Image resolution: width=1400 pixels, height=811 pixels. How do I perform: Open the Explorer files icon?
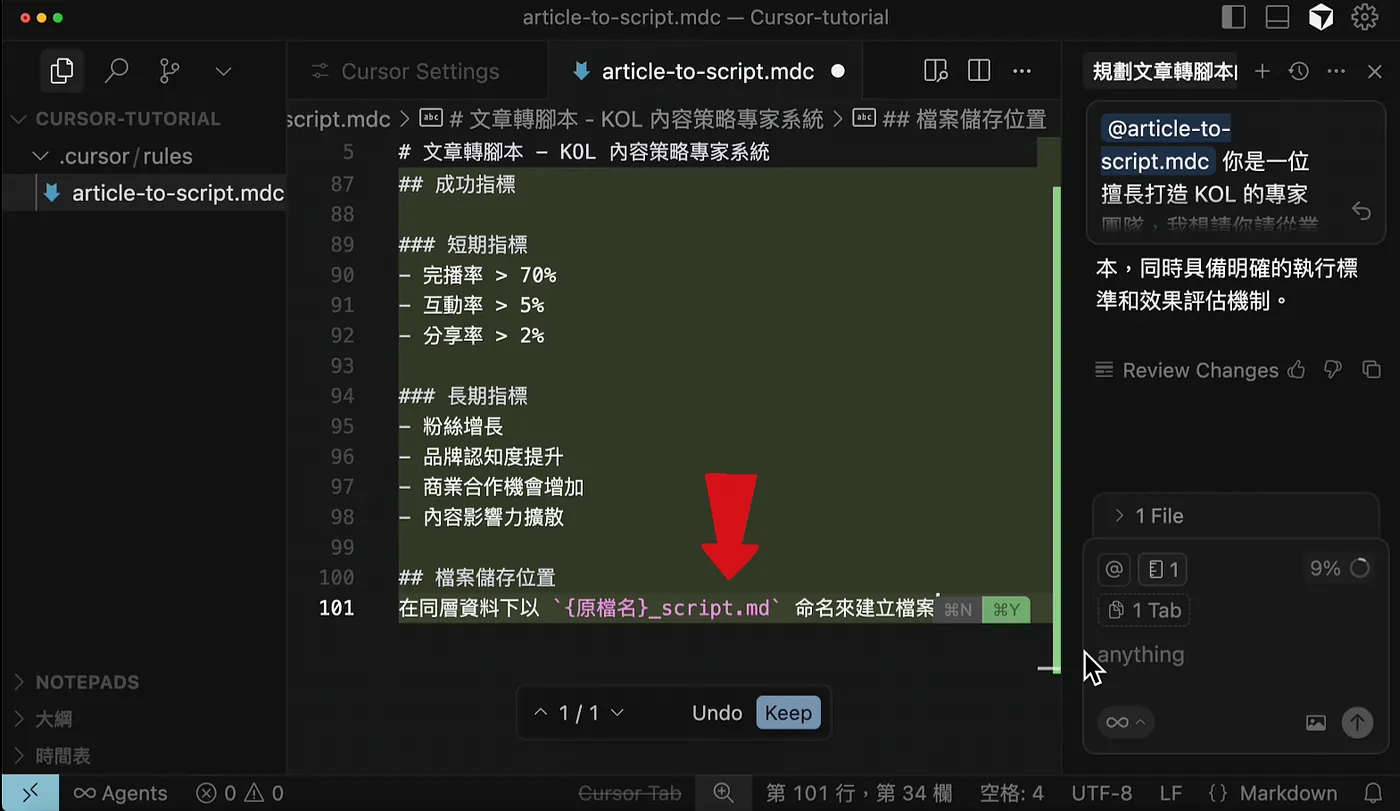[x=62, y=71]
